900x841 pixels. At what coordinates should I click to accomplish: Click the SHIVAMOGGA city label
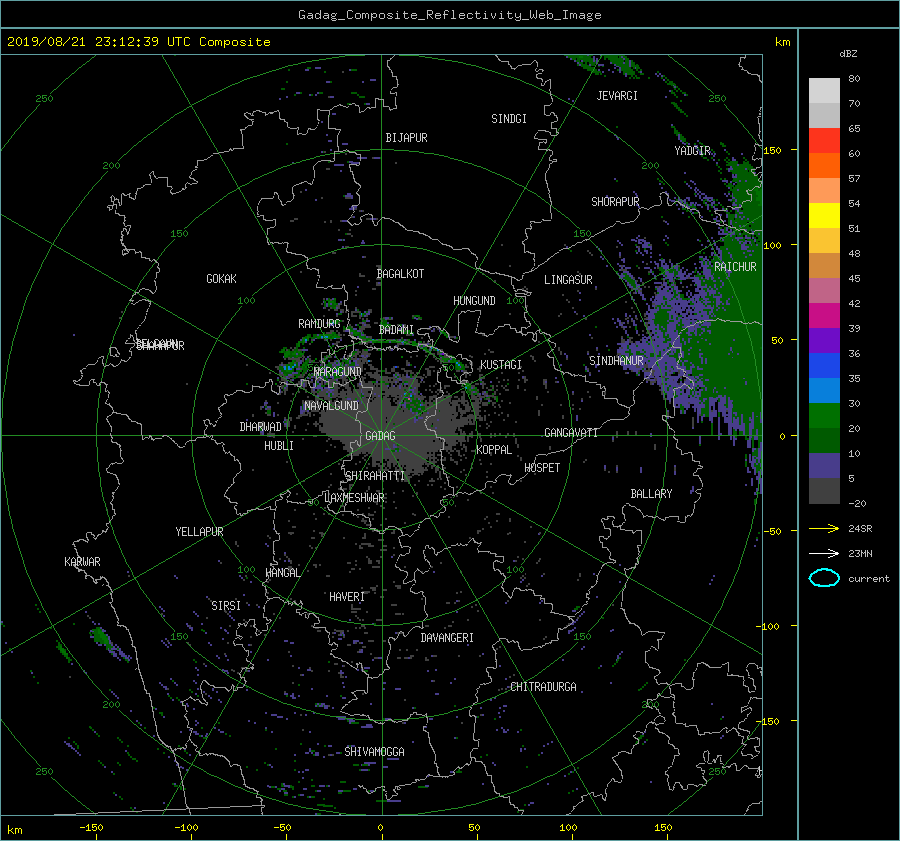(x=374, y=751)
